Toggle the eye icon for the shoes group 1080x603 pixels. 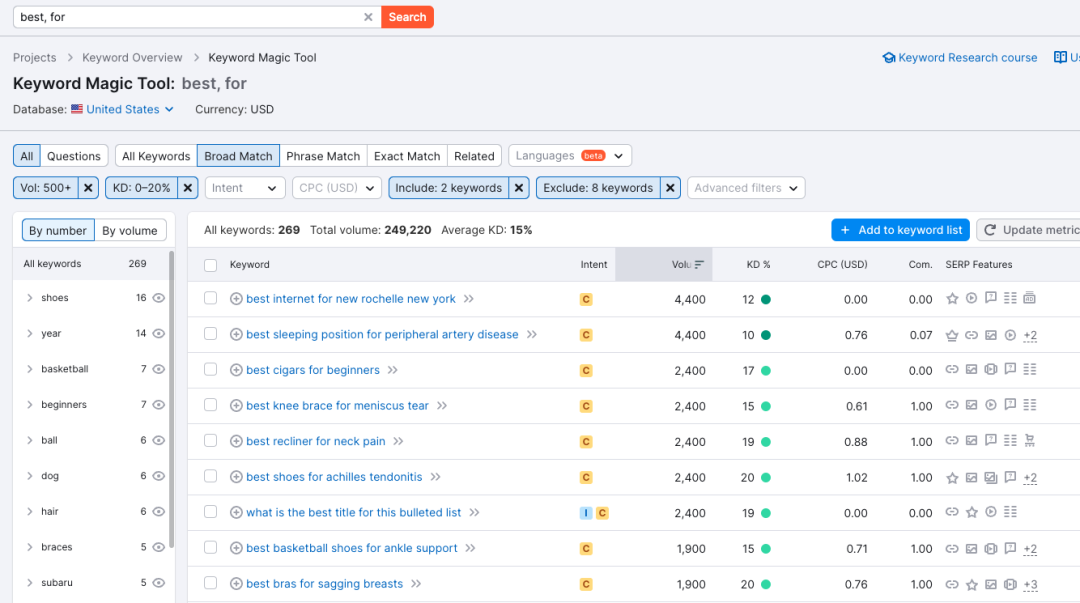[x=158, y=298]
